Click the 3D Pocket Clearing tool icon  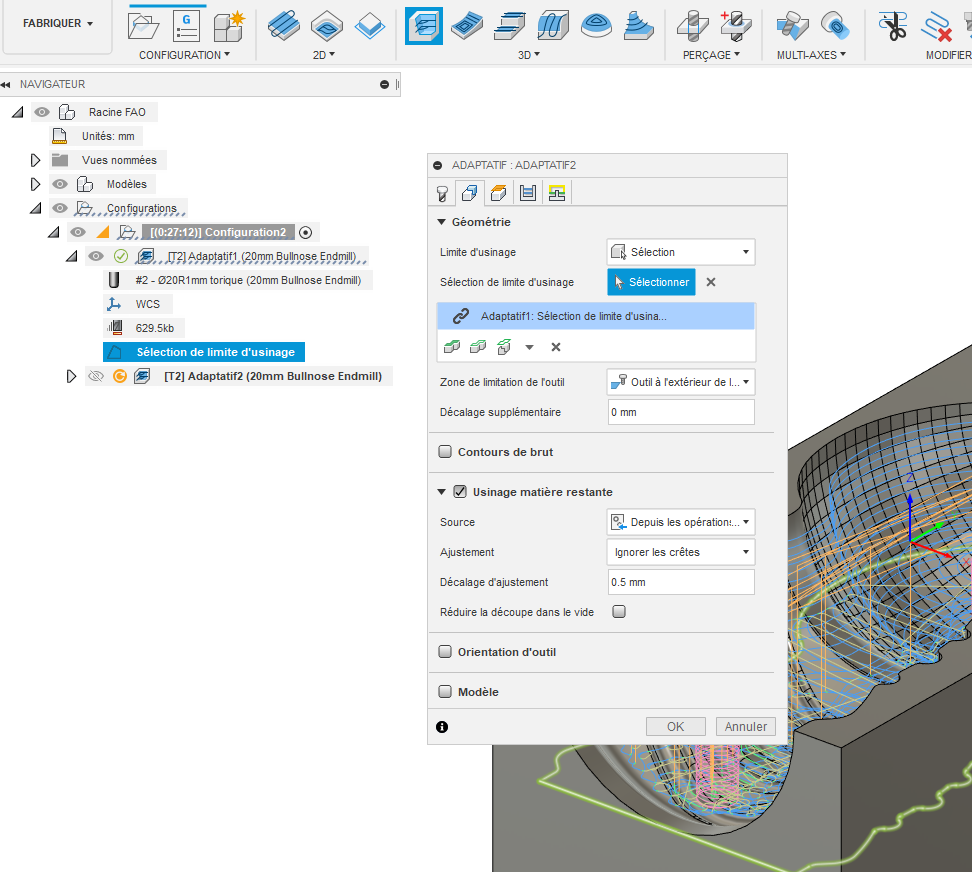pyautogui.click(x=467, y=26)
